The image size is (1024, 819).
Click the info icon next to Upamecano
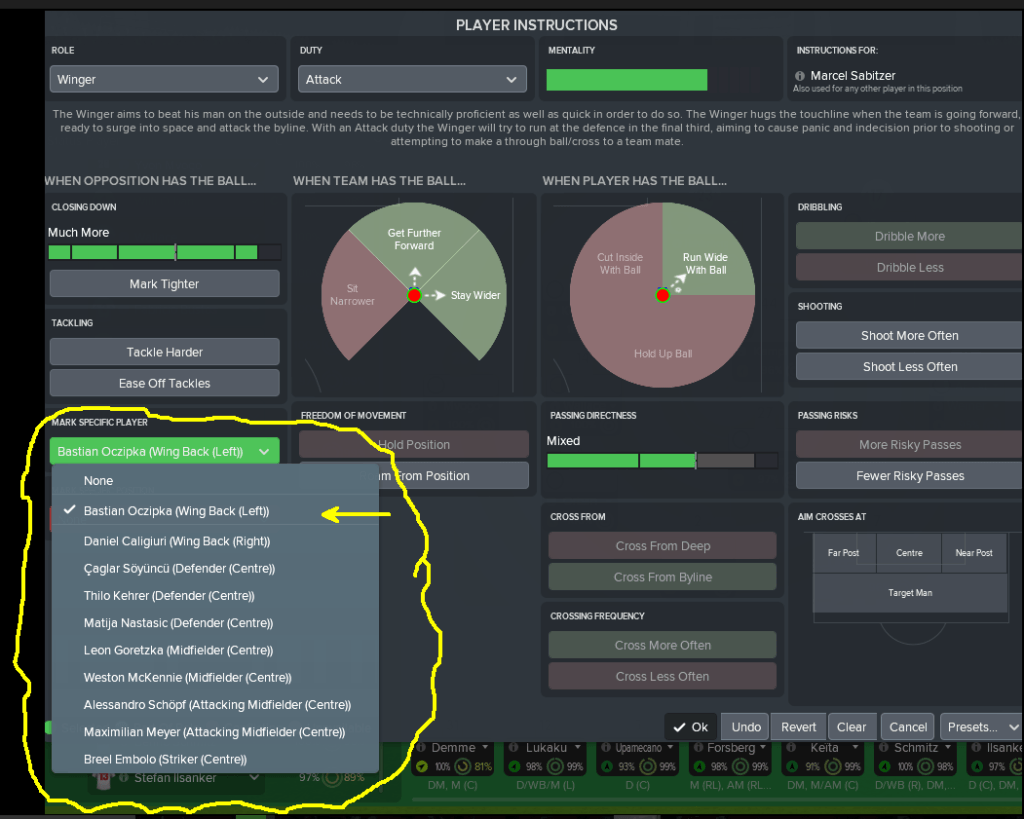pyautogui.click(x=606, y=748)
